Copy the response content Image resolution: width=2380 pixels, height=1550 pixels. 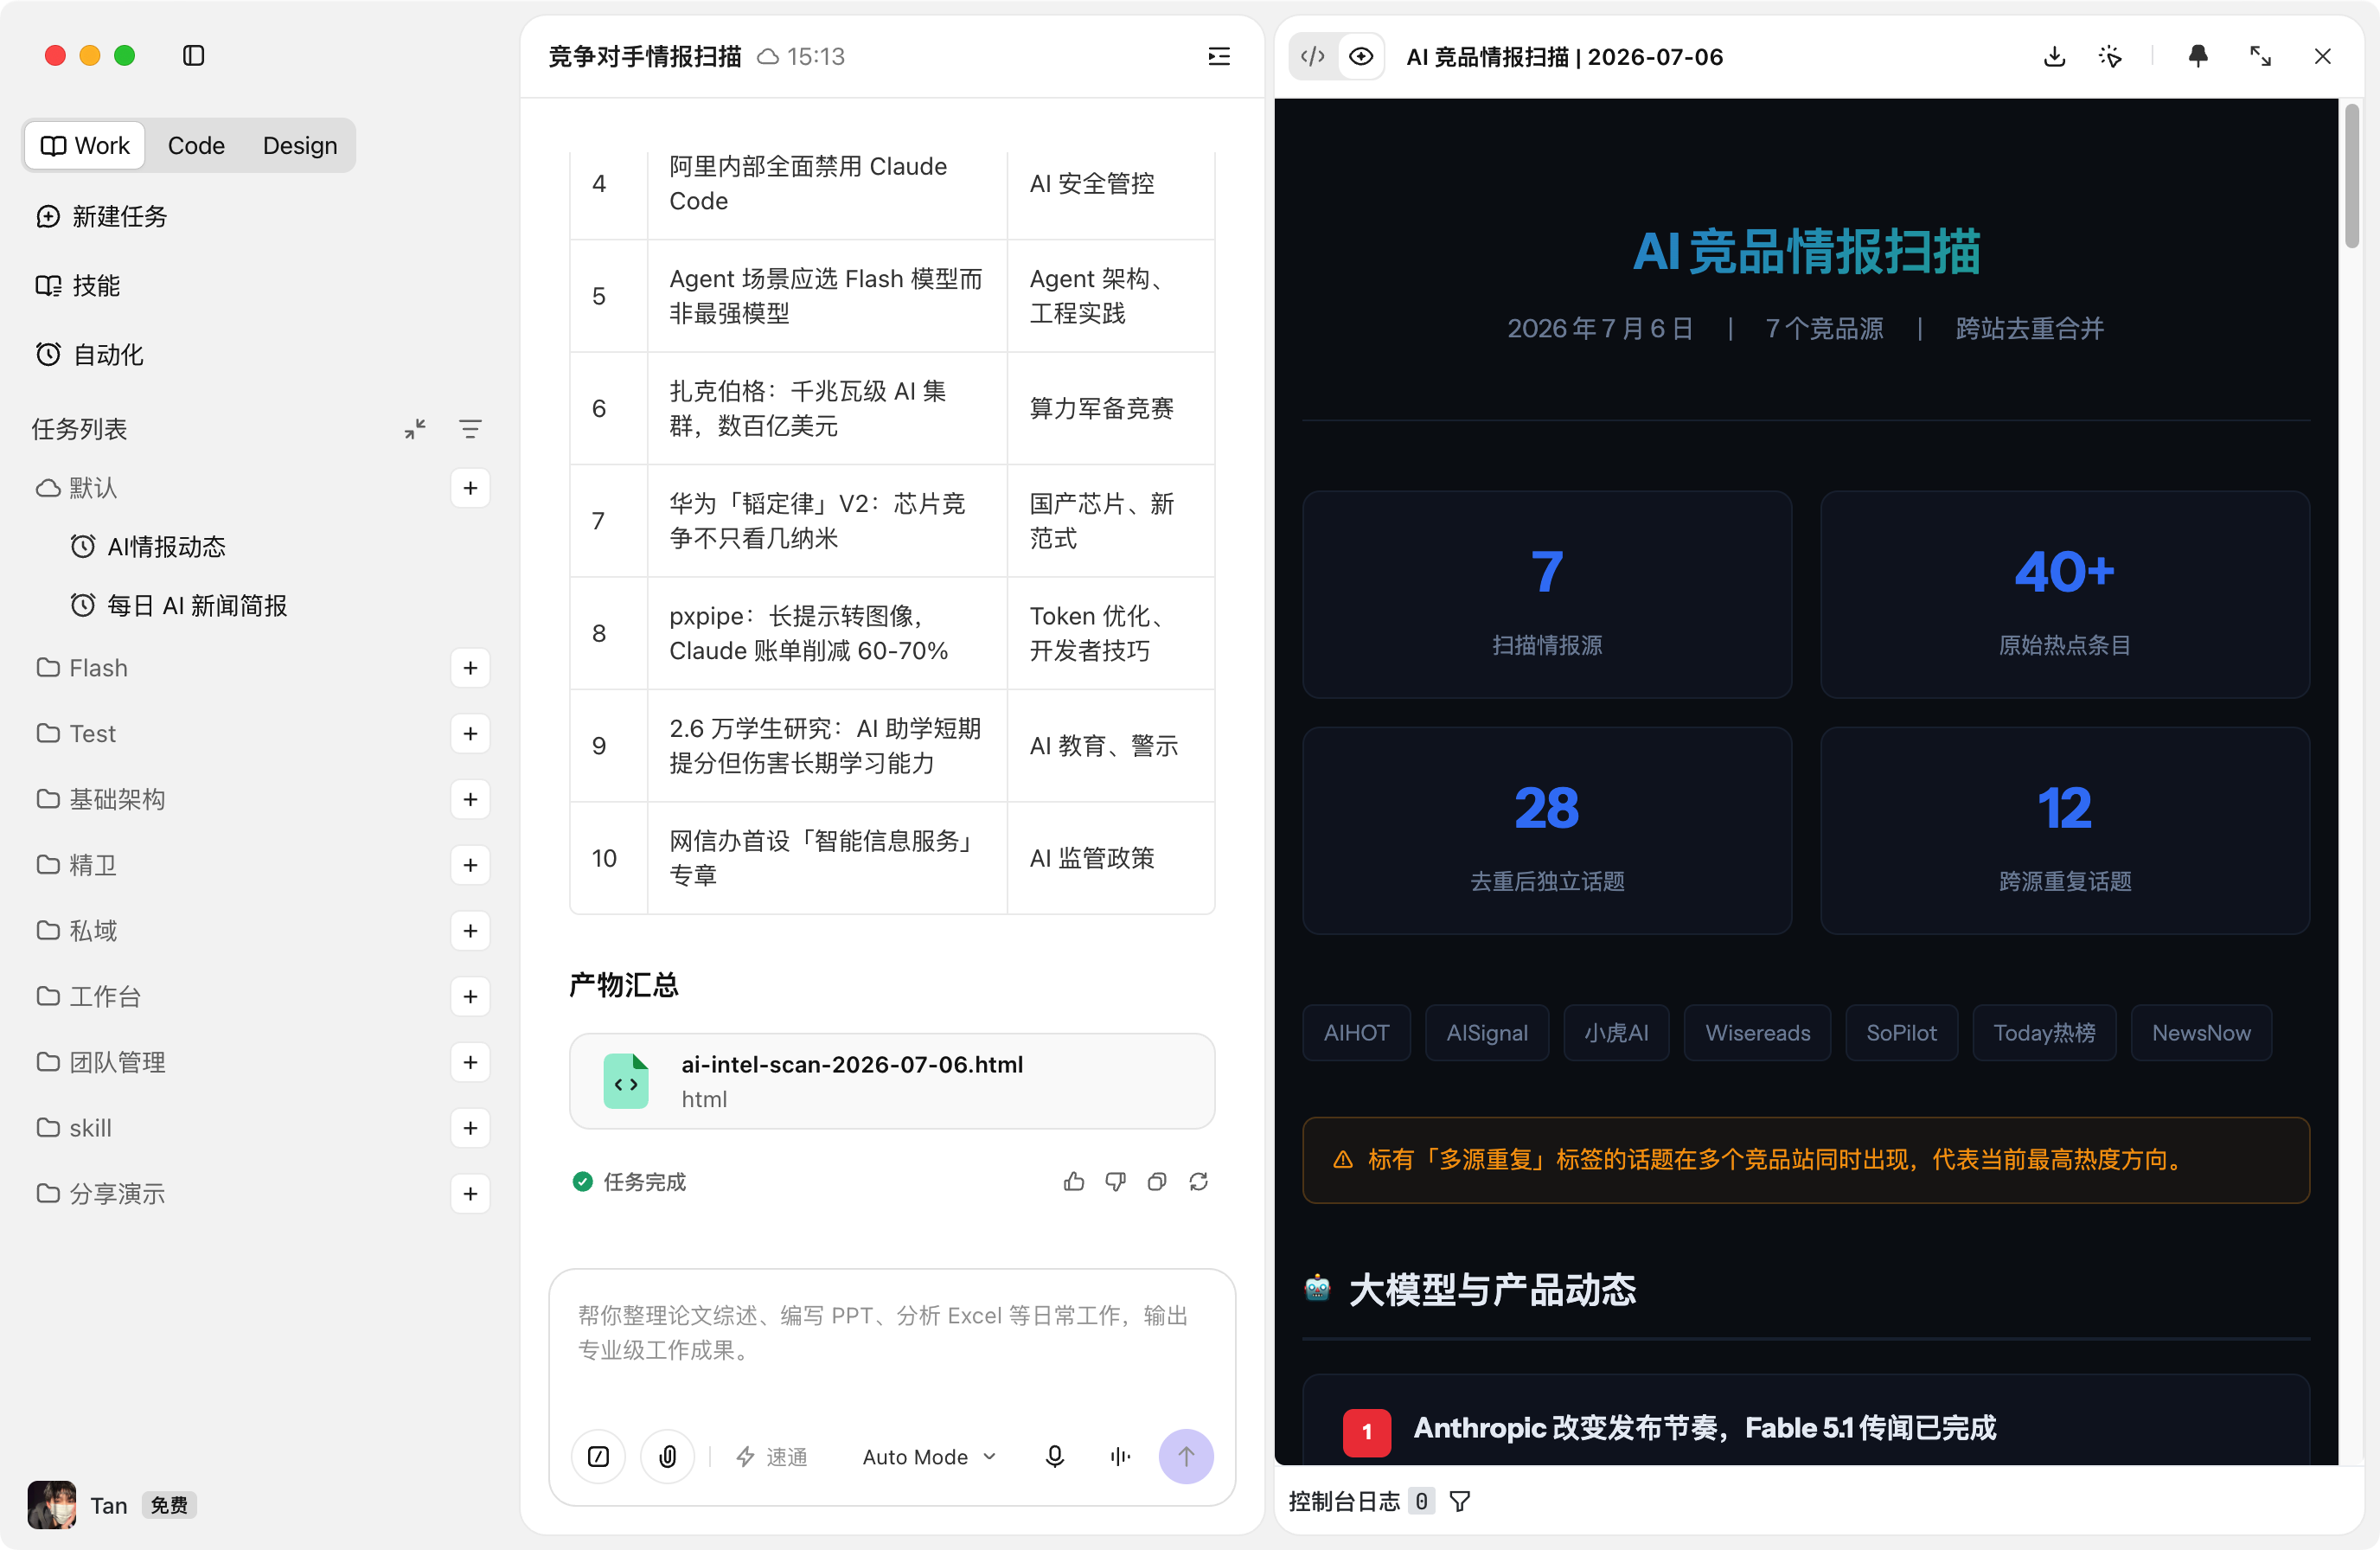1157,1182
